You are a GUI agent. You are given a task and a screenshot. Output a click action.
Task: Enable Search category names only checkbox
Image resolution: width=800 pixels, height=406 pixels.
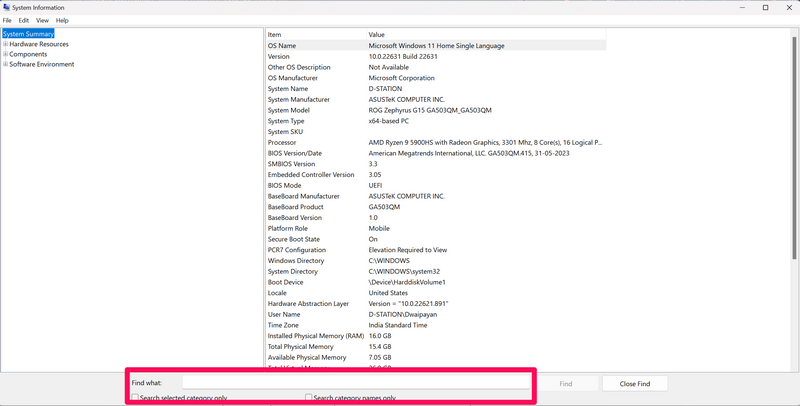click(x=309, y=398)
